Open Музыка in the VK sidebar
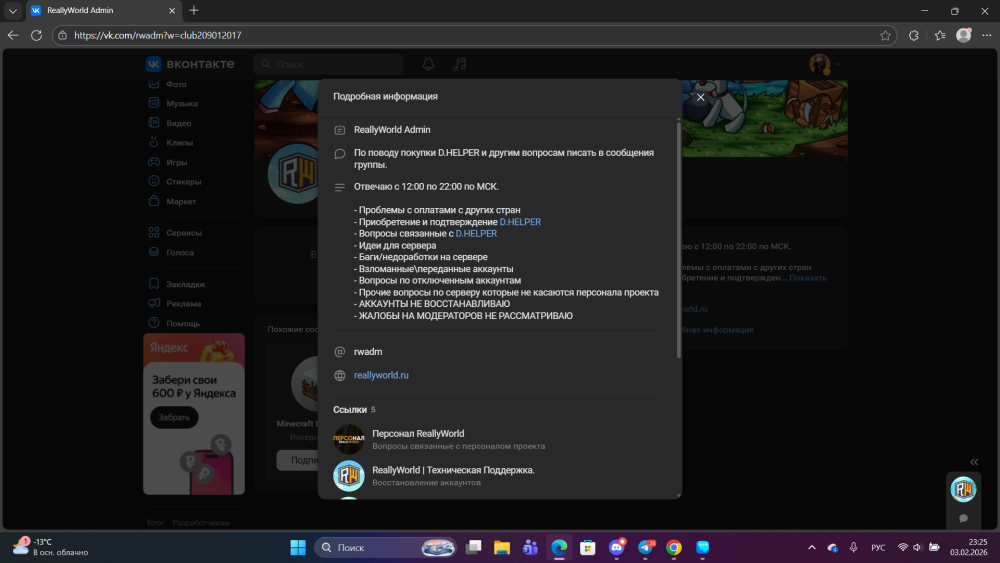 tap(182, 103)
